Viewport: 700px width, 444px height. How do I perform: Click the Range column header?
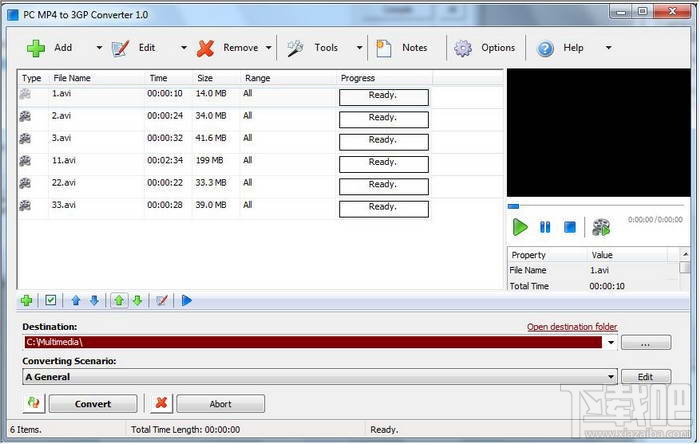click(258, 78)
